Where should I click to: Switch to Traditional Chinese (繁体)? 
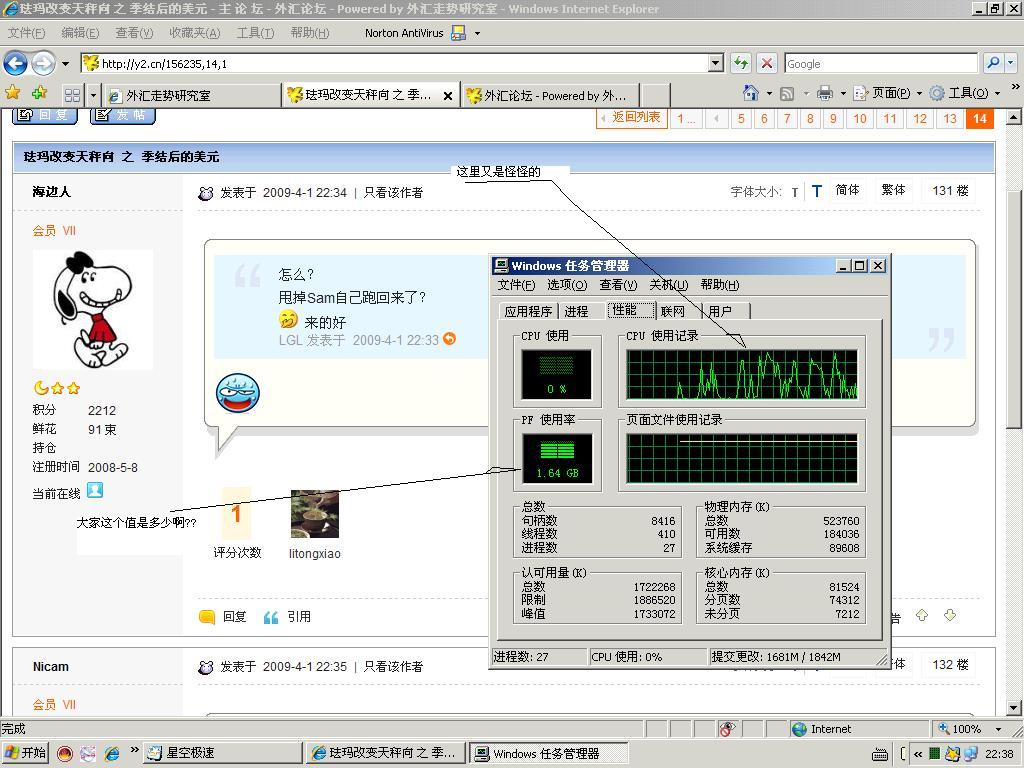tap(893, 190)
